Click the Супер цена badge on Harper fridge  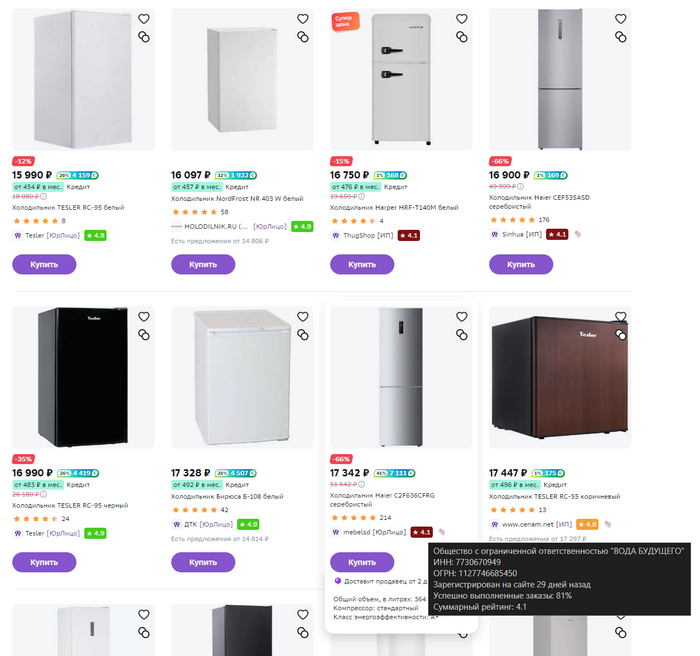(346, 22)
